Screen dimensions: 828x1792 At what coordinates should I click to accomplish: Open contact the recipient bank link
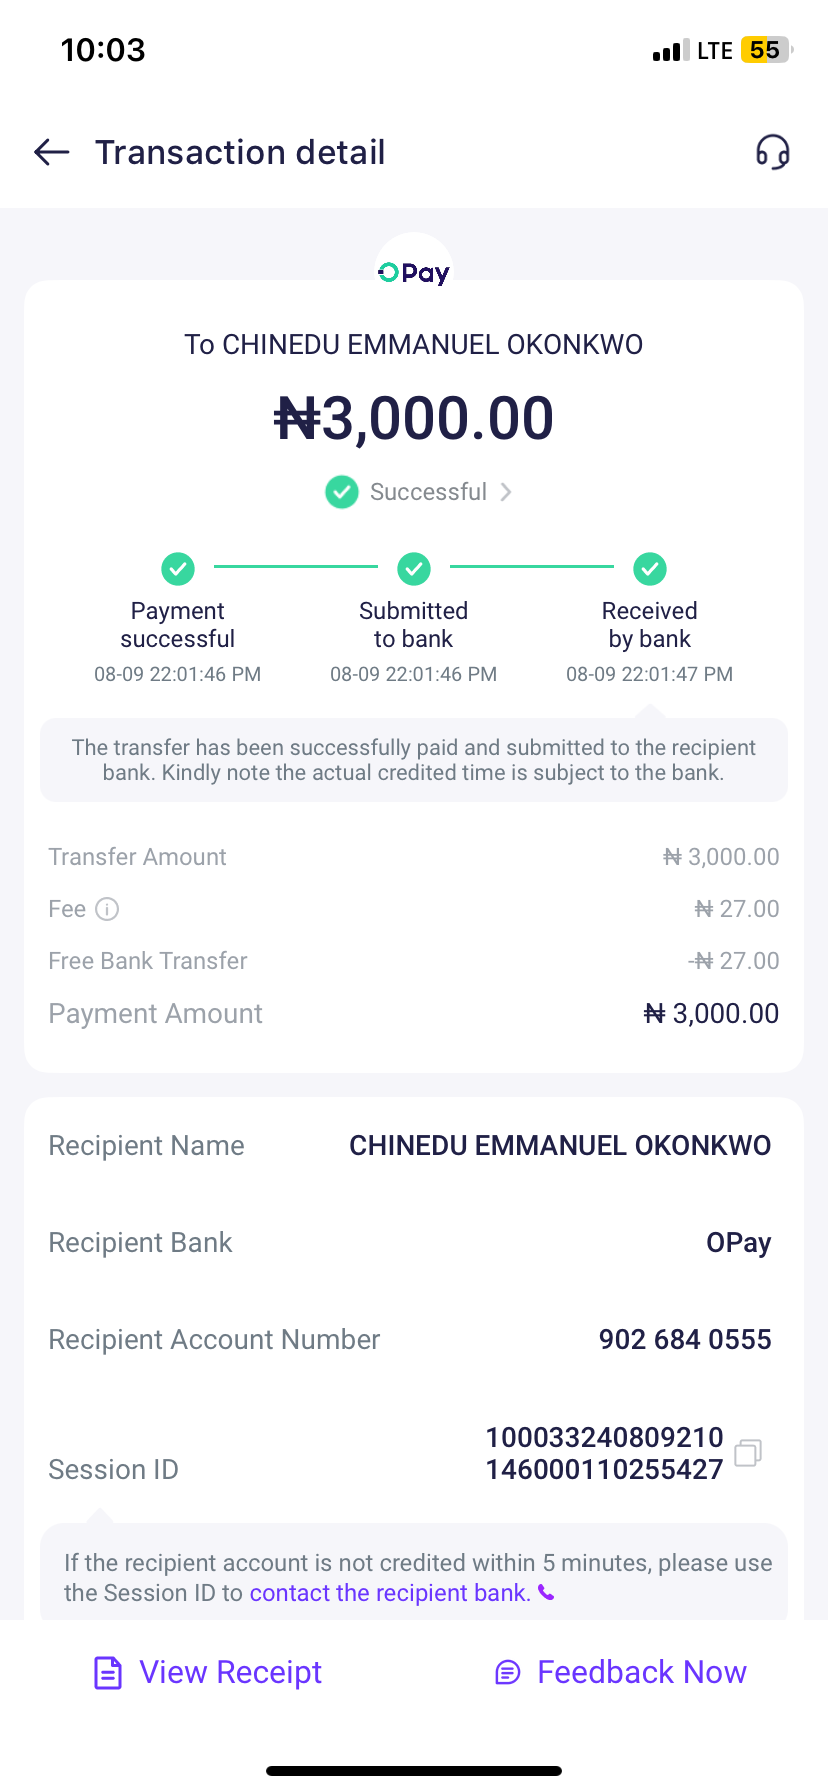[390, 1593]
